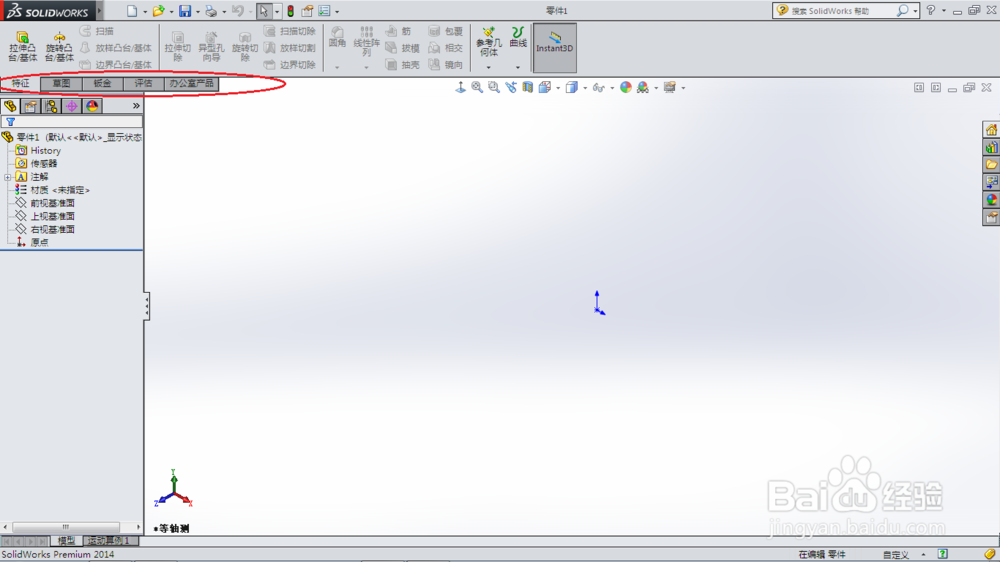Open FeatureManager design tree tab icon
Image resolution: width=1000 pixels, height=562 pixels.
coord(10,106)
